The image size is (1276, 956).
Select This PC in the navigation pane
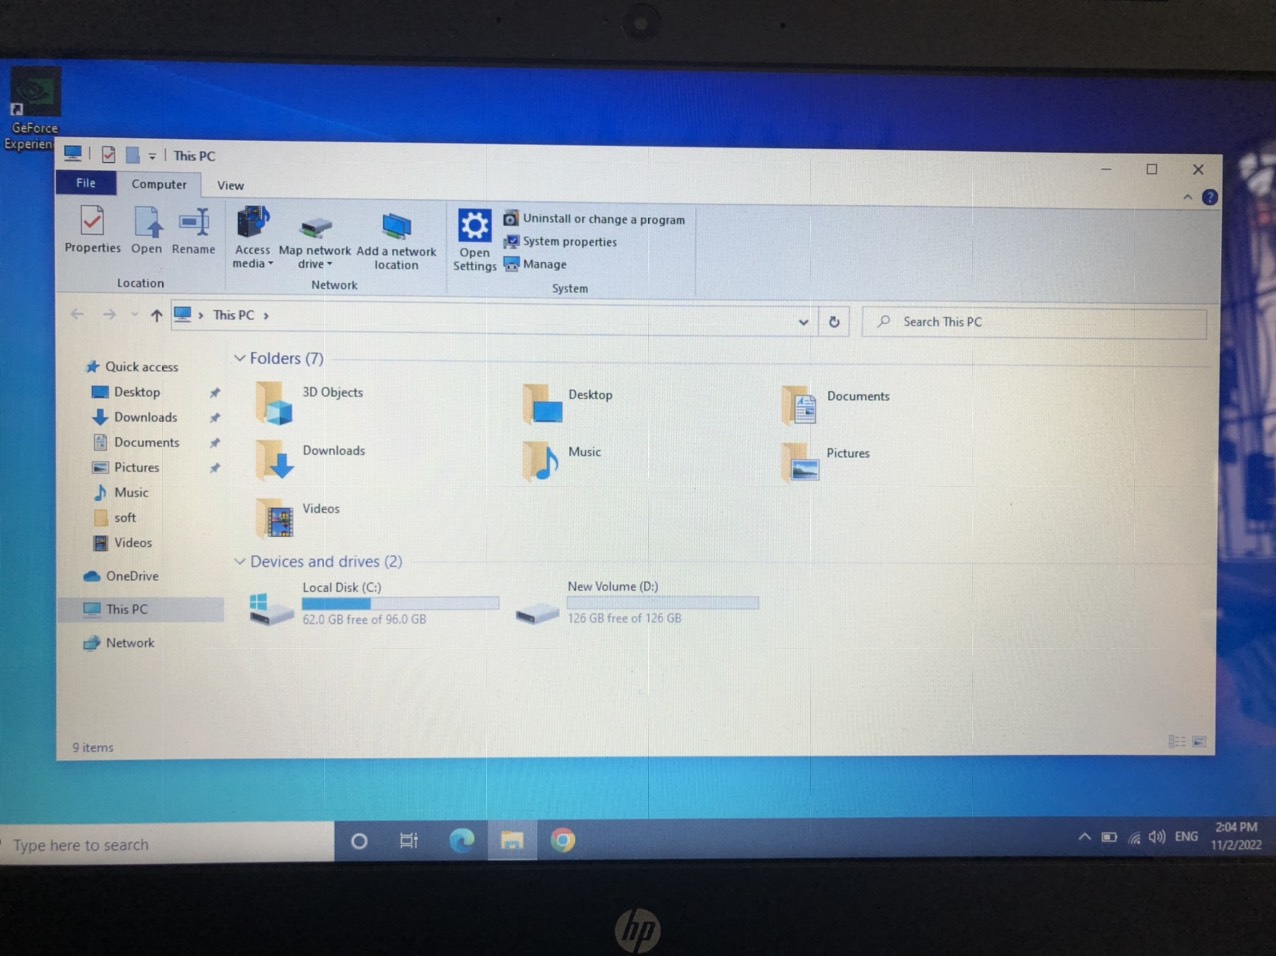click(x=141, y=609)
